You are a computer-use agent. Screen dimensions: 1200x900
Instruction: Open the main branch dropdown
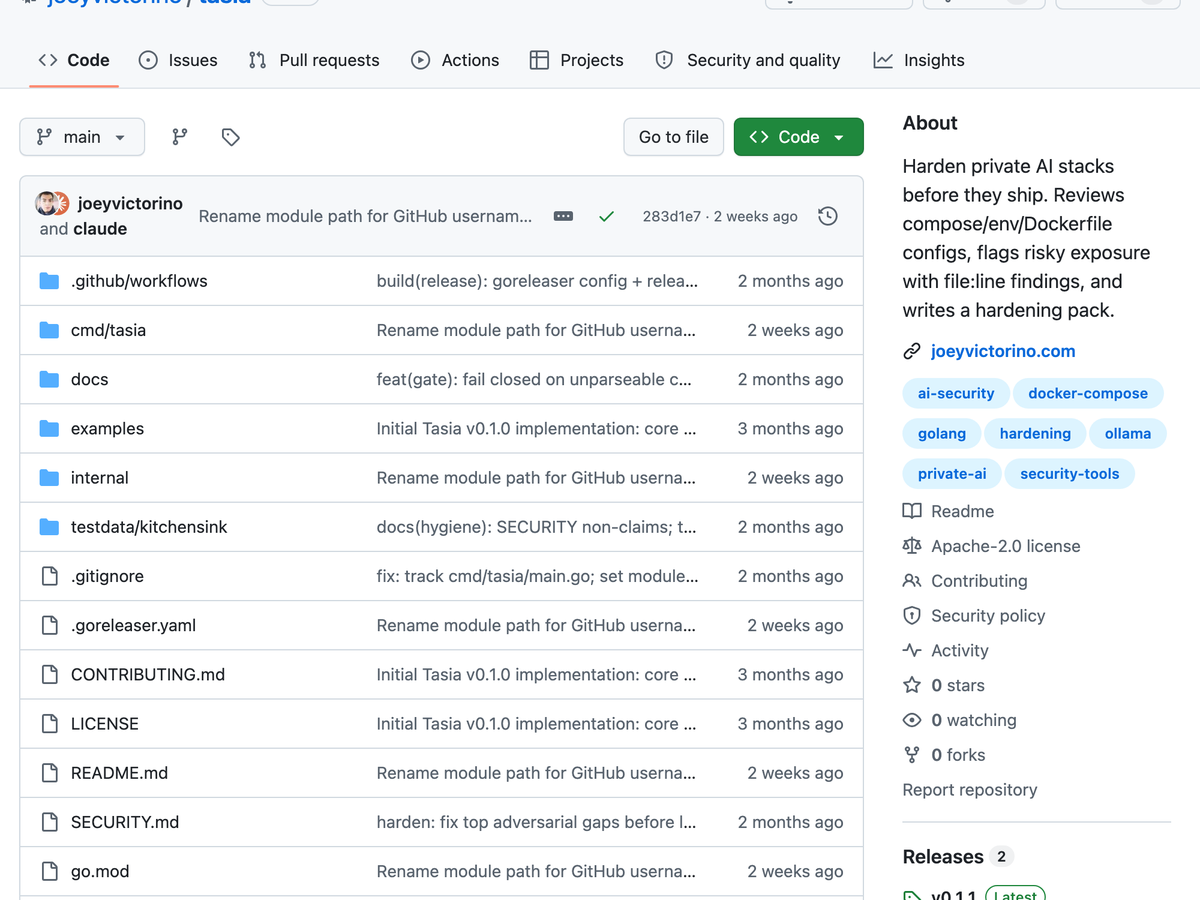[82, 137]
